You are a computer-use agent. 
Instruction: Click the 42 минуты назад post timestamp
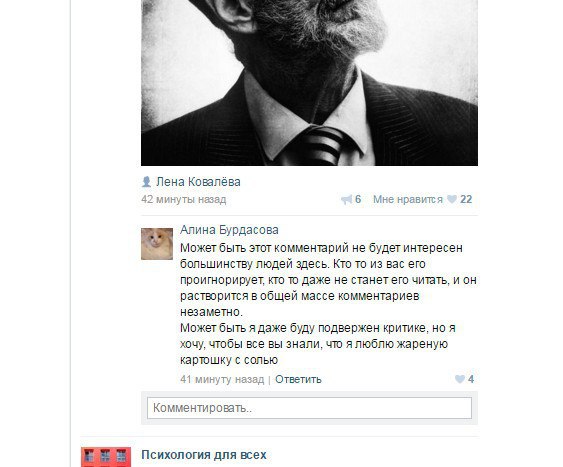184,199
